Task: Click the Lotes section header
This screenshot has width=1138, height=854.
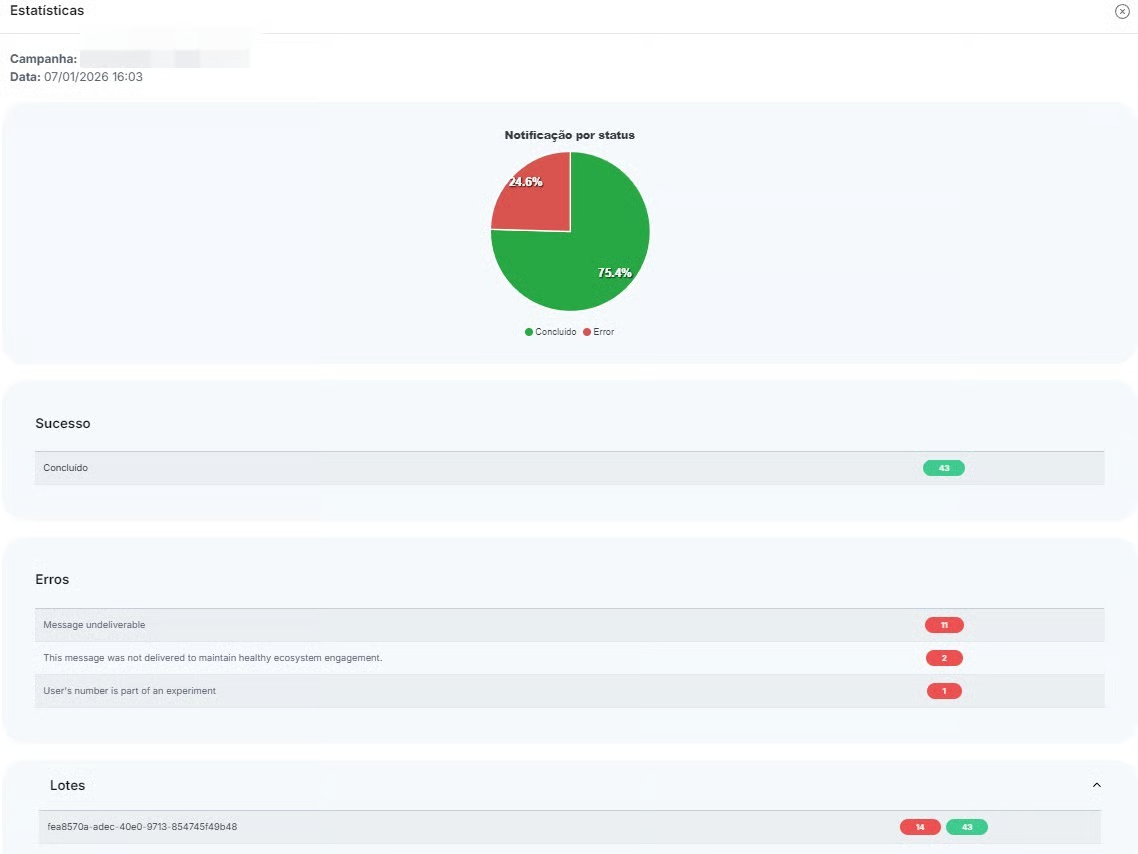Action: click(68, 786)
